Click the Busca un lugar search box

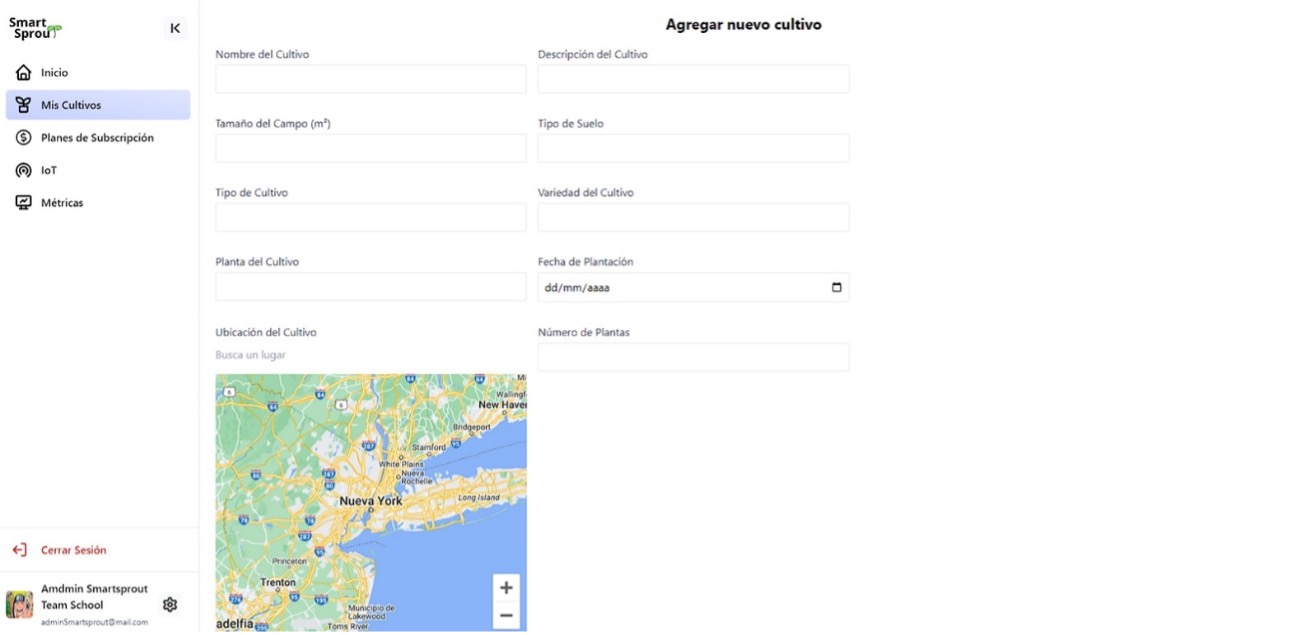370,355
